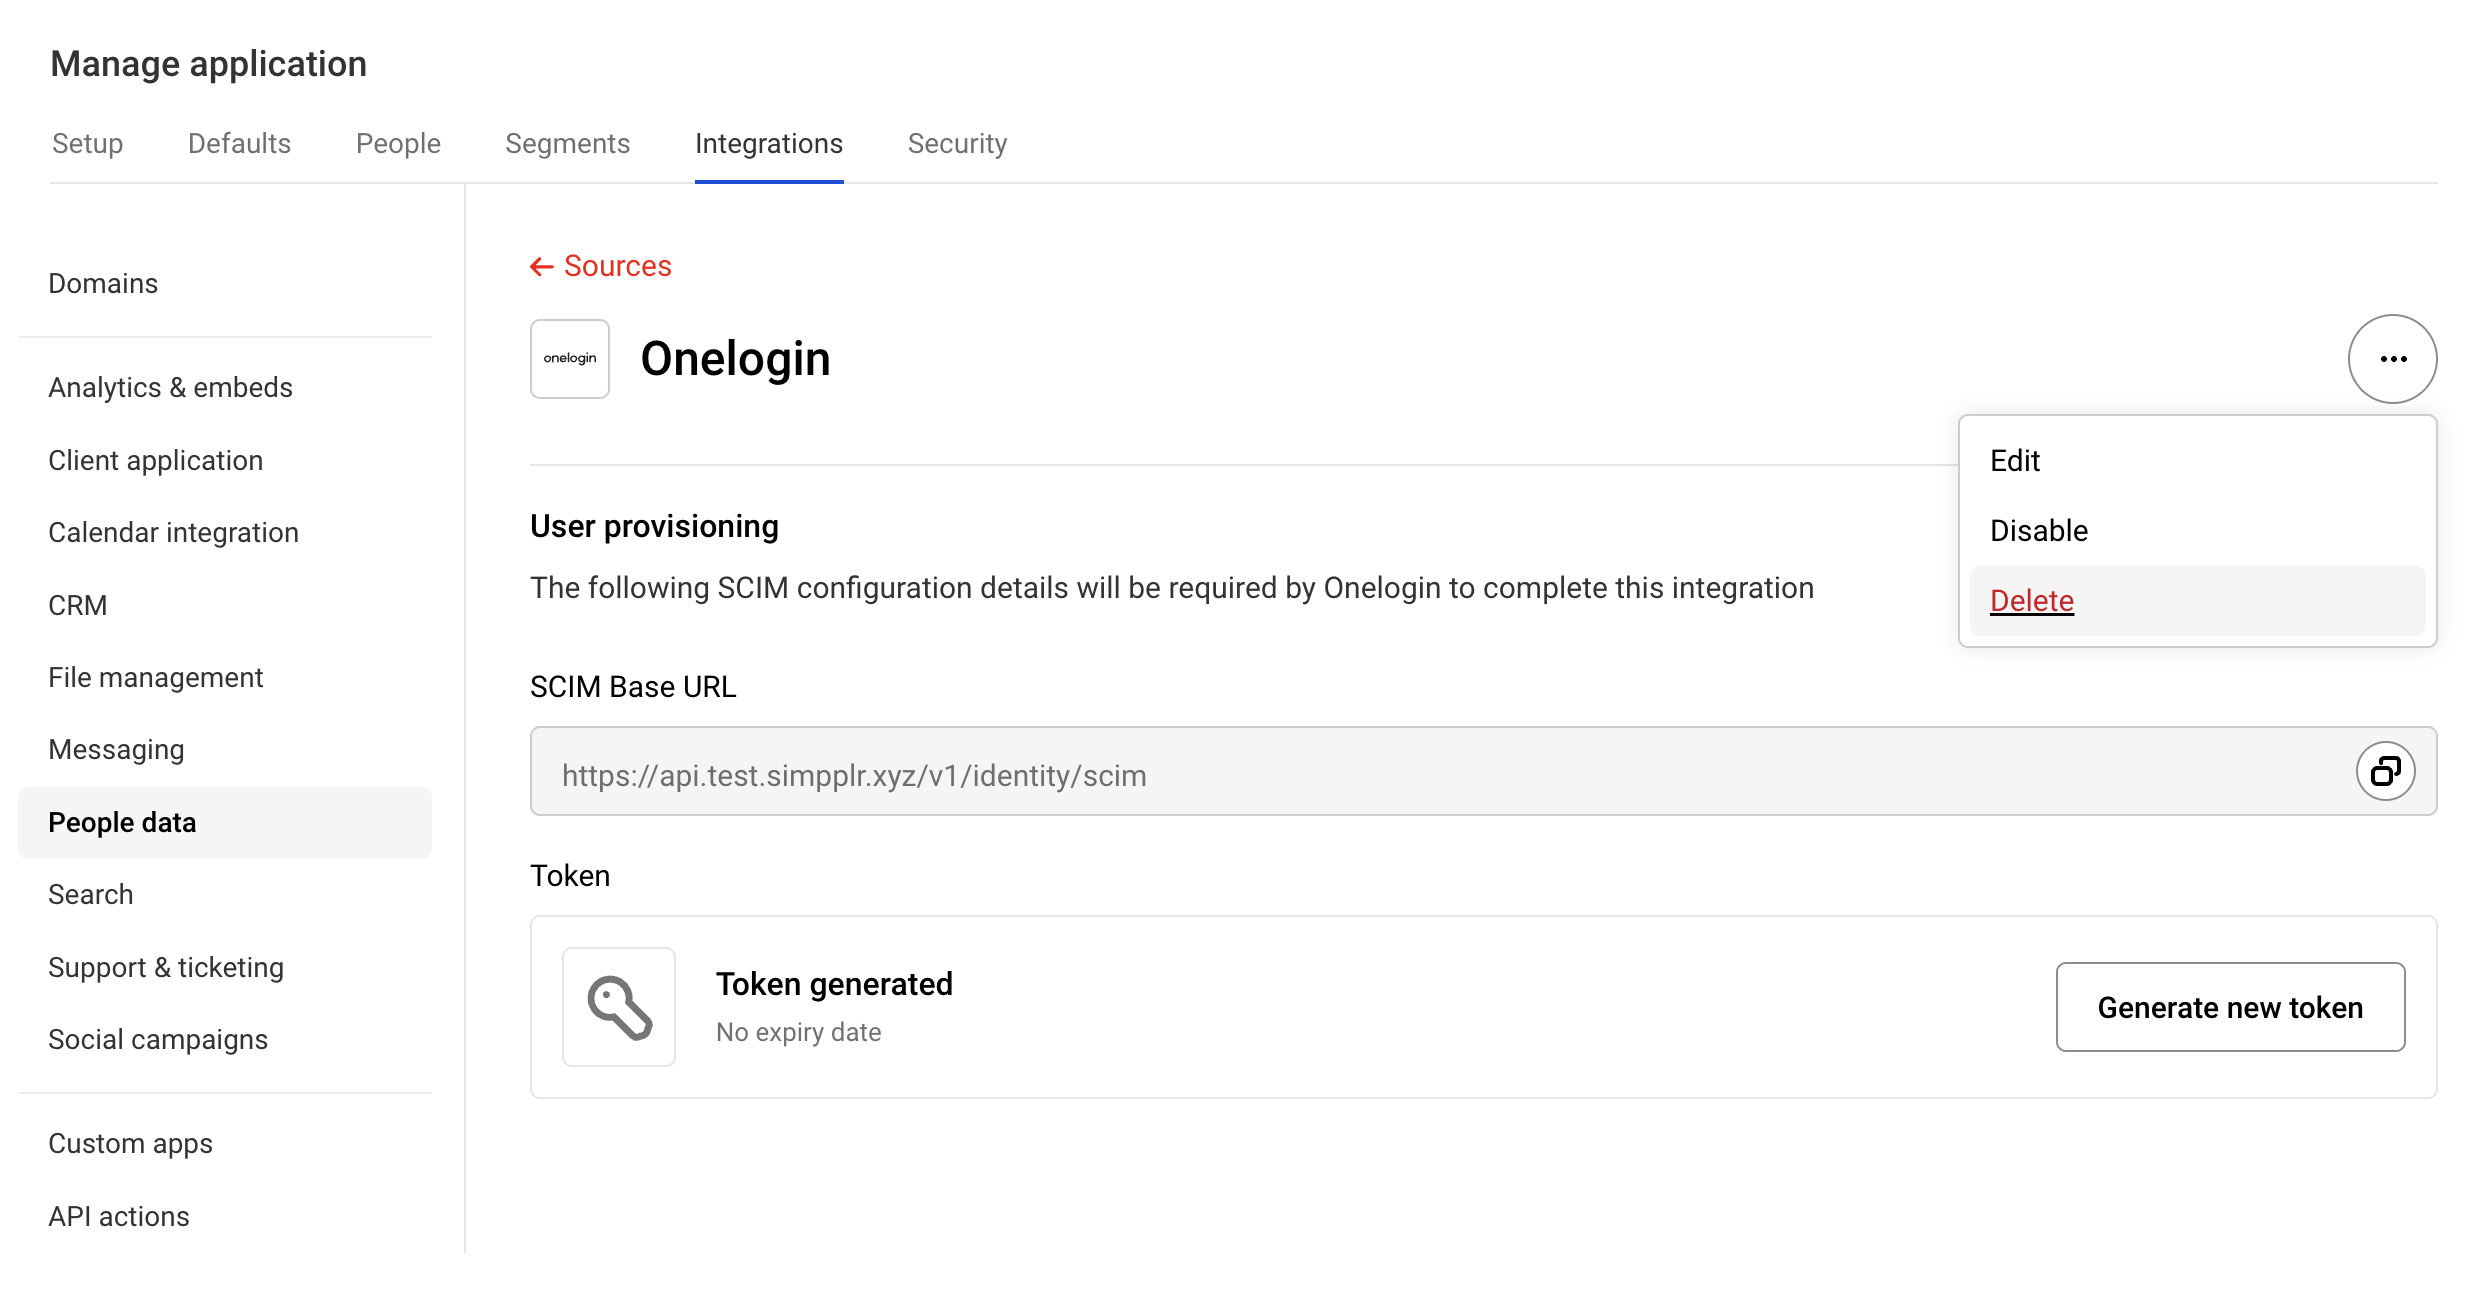Choose Edit from the options menu
The width and height of the screenshot is (2484, 1302).
pyautogui.click(x=2015, y=461)
